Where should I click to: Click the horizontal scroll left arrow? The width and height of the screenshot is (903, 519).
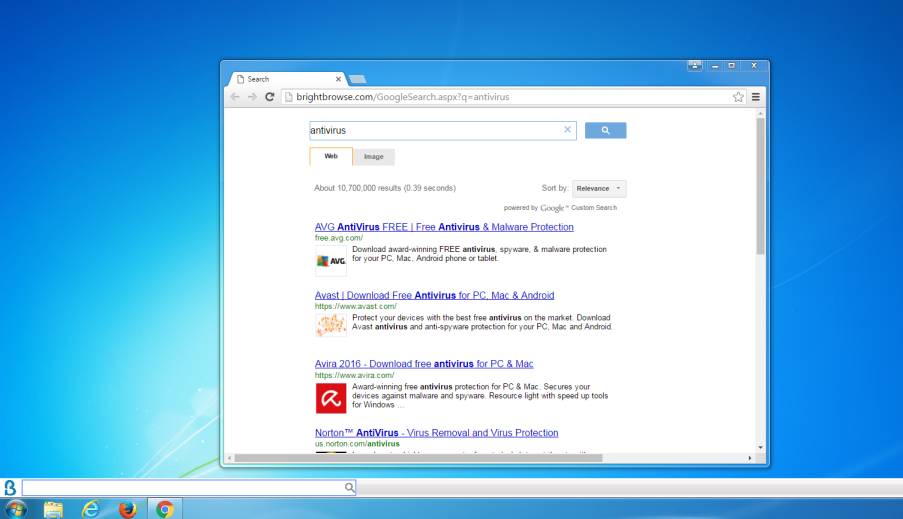pos(230,458)
